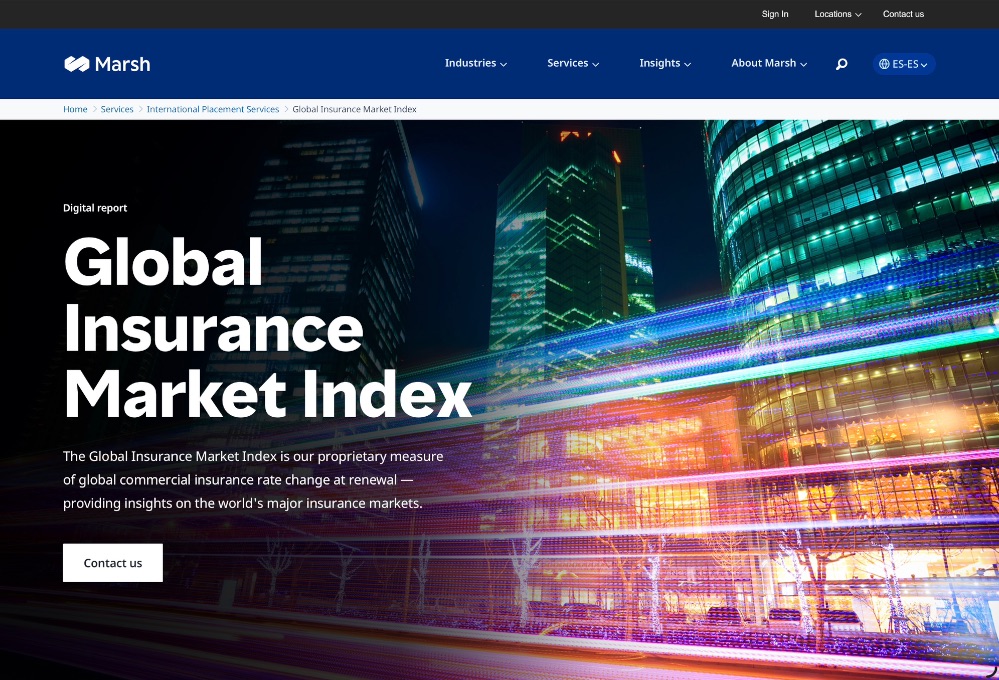Click the Global Insurance Market Index headline
Viewport: 999px width, 680px height.
pyautogui.click(x=265, y=328)
